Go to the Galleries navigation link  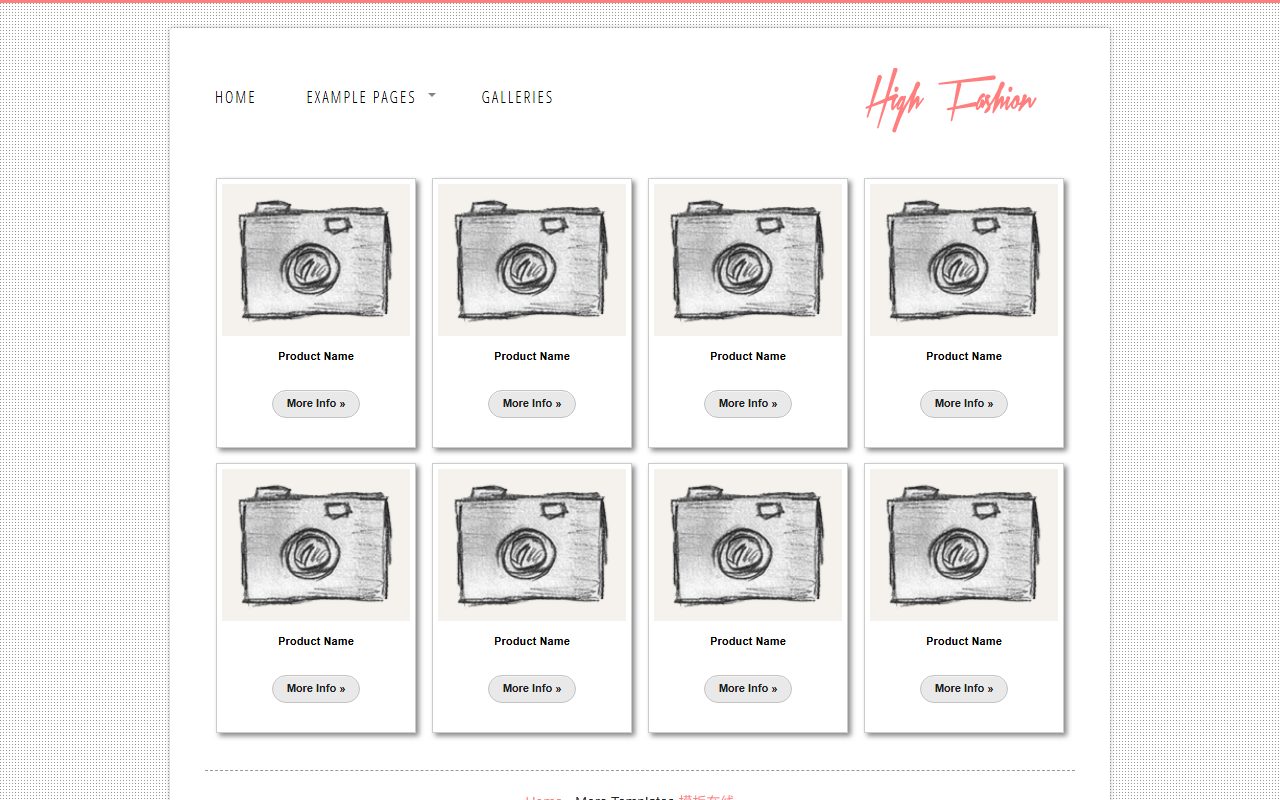tap(517, 97)
